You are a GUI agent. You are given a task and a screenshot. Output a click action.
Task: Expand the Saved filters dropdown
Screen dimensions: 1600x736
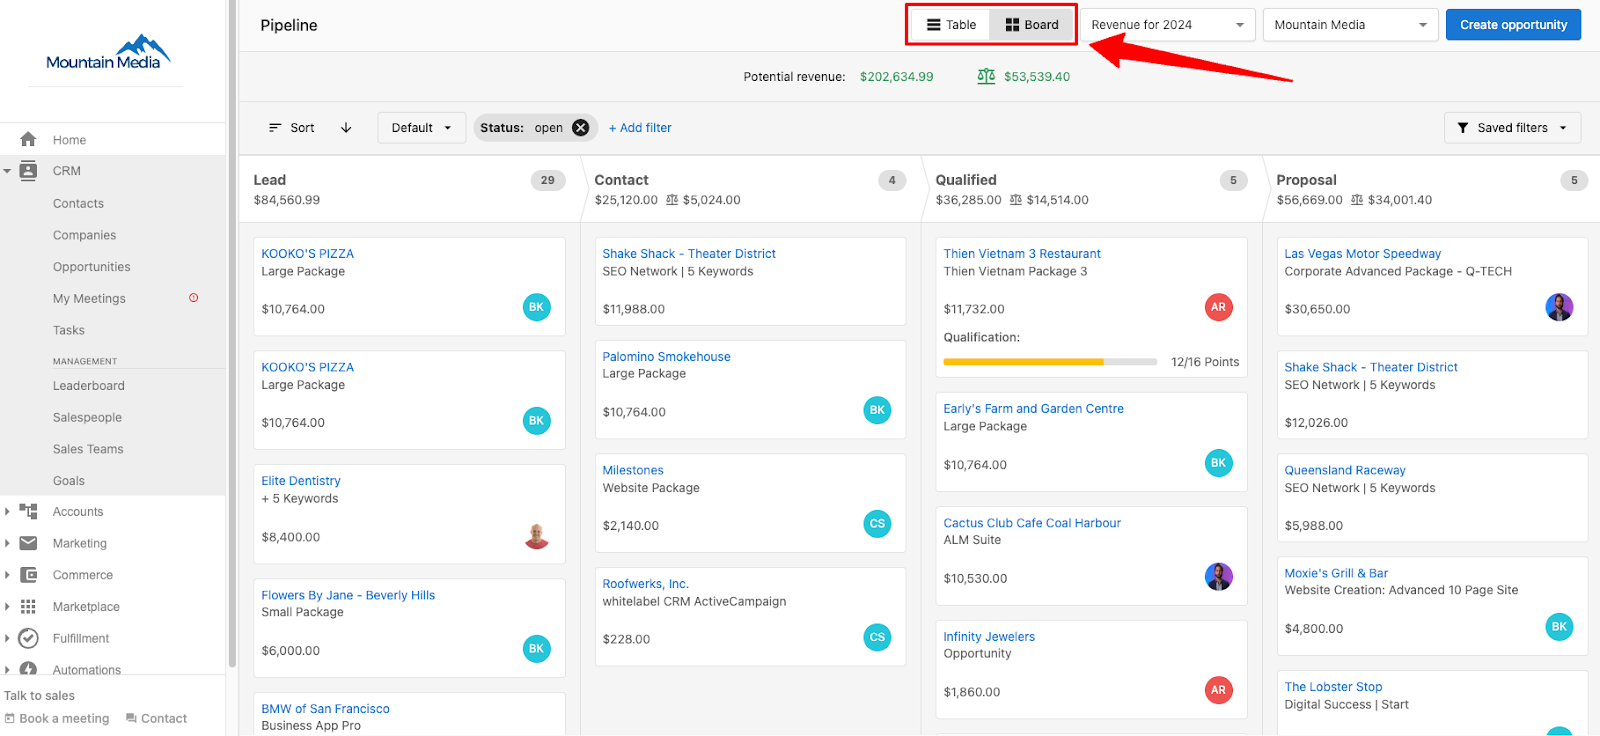coord(1512,128)
